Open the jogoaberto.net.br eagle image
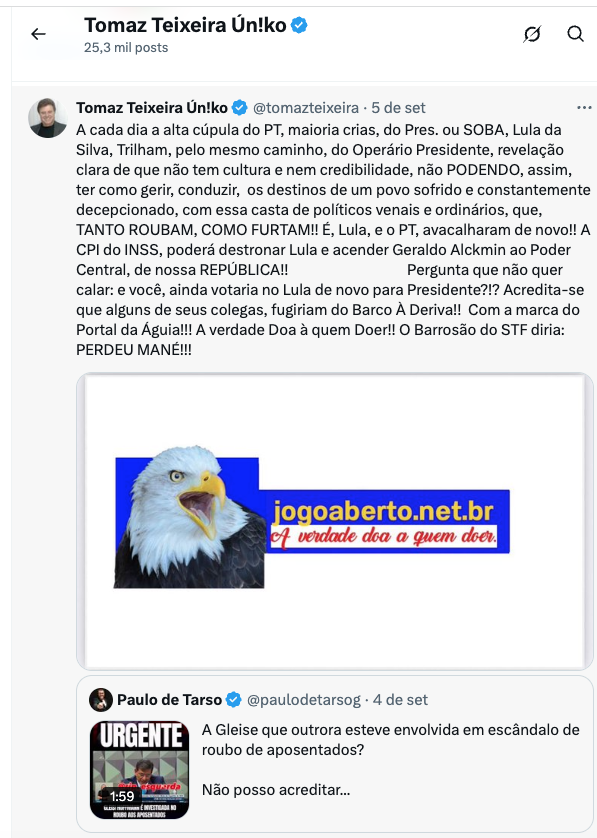The width and height of the screenshot is (597, 838). pyautogui.click(x=335, y=521)
